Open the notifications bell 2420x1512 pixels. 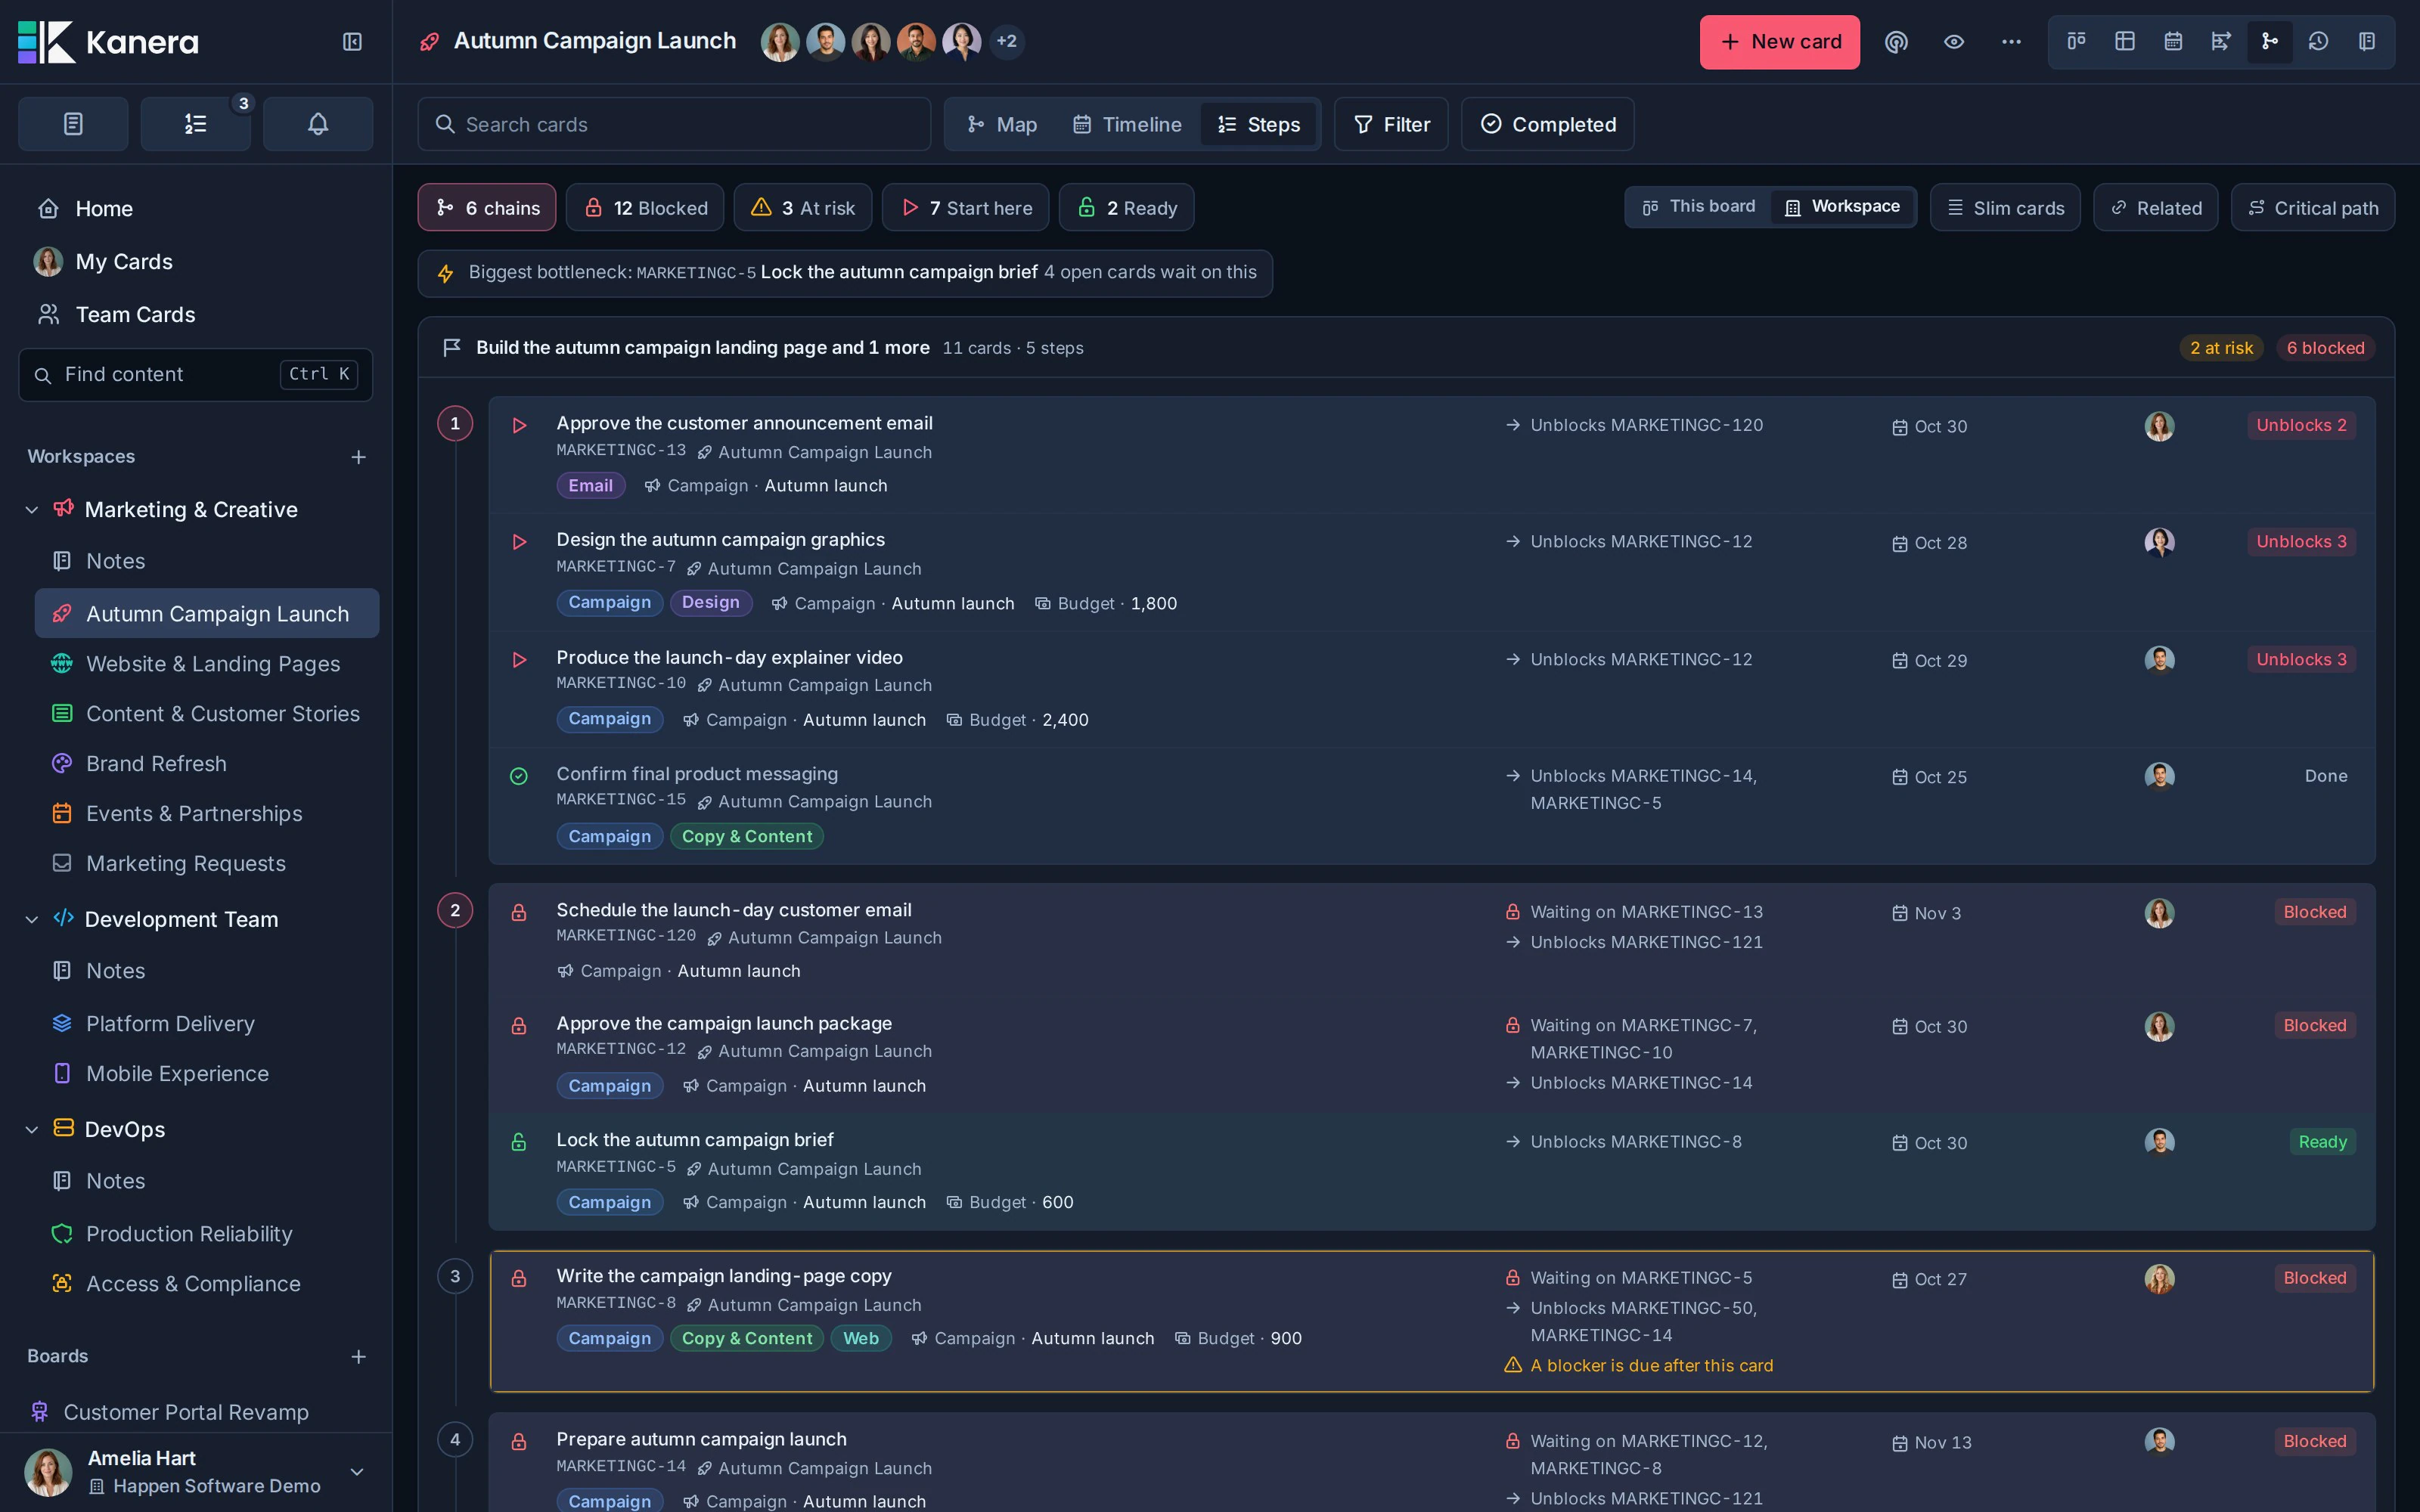(318, 124)
